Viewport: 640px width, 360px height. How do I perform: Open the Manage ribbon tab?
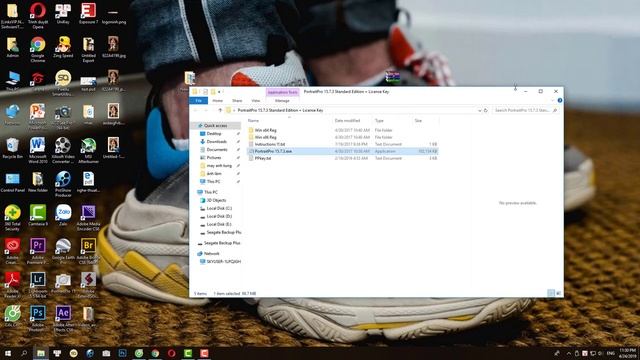[x=282, y=100]
